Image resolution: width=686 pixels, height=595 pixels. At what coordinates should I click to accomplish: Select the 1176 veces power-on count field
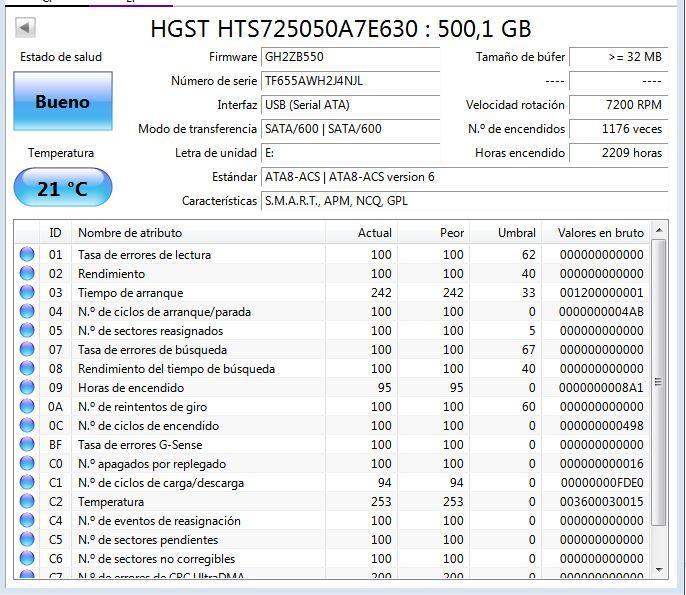(x=618, y=129)
